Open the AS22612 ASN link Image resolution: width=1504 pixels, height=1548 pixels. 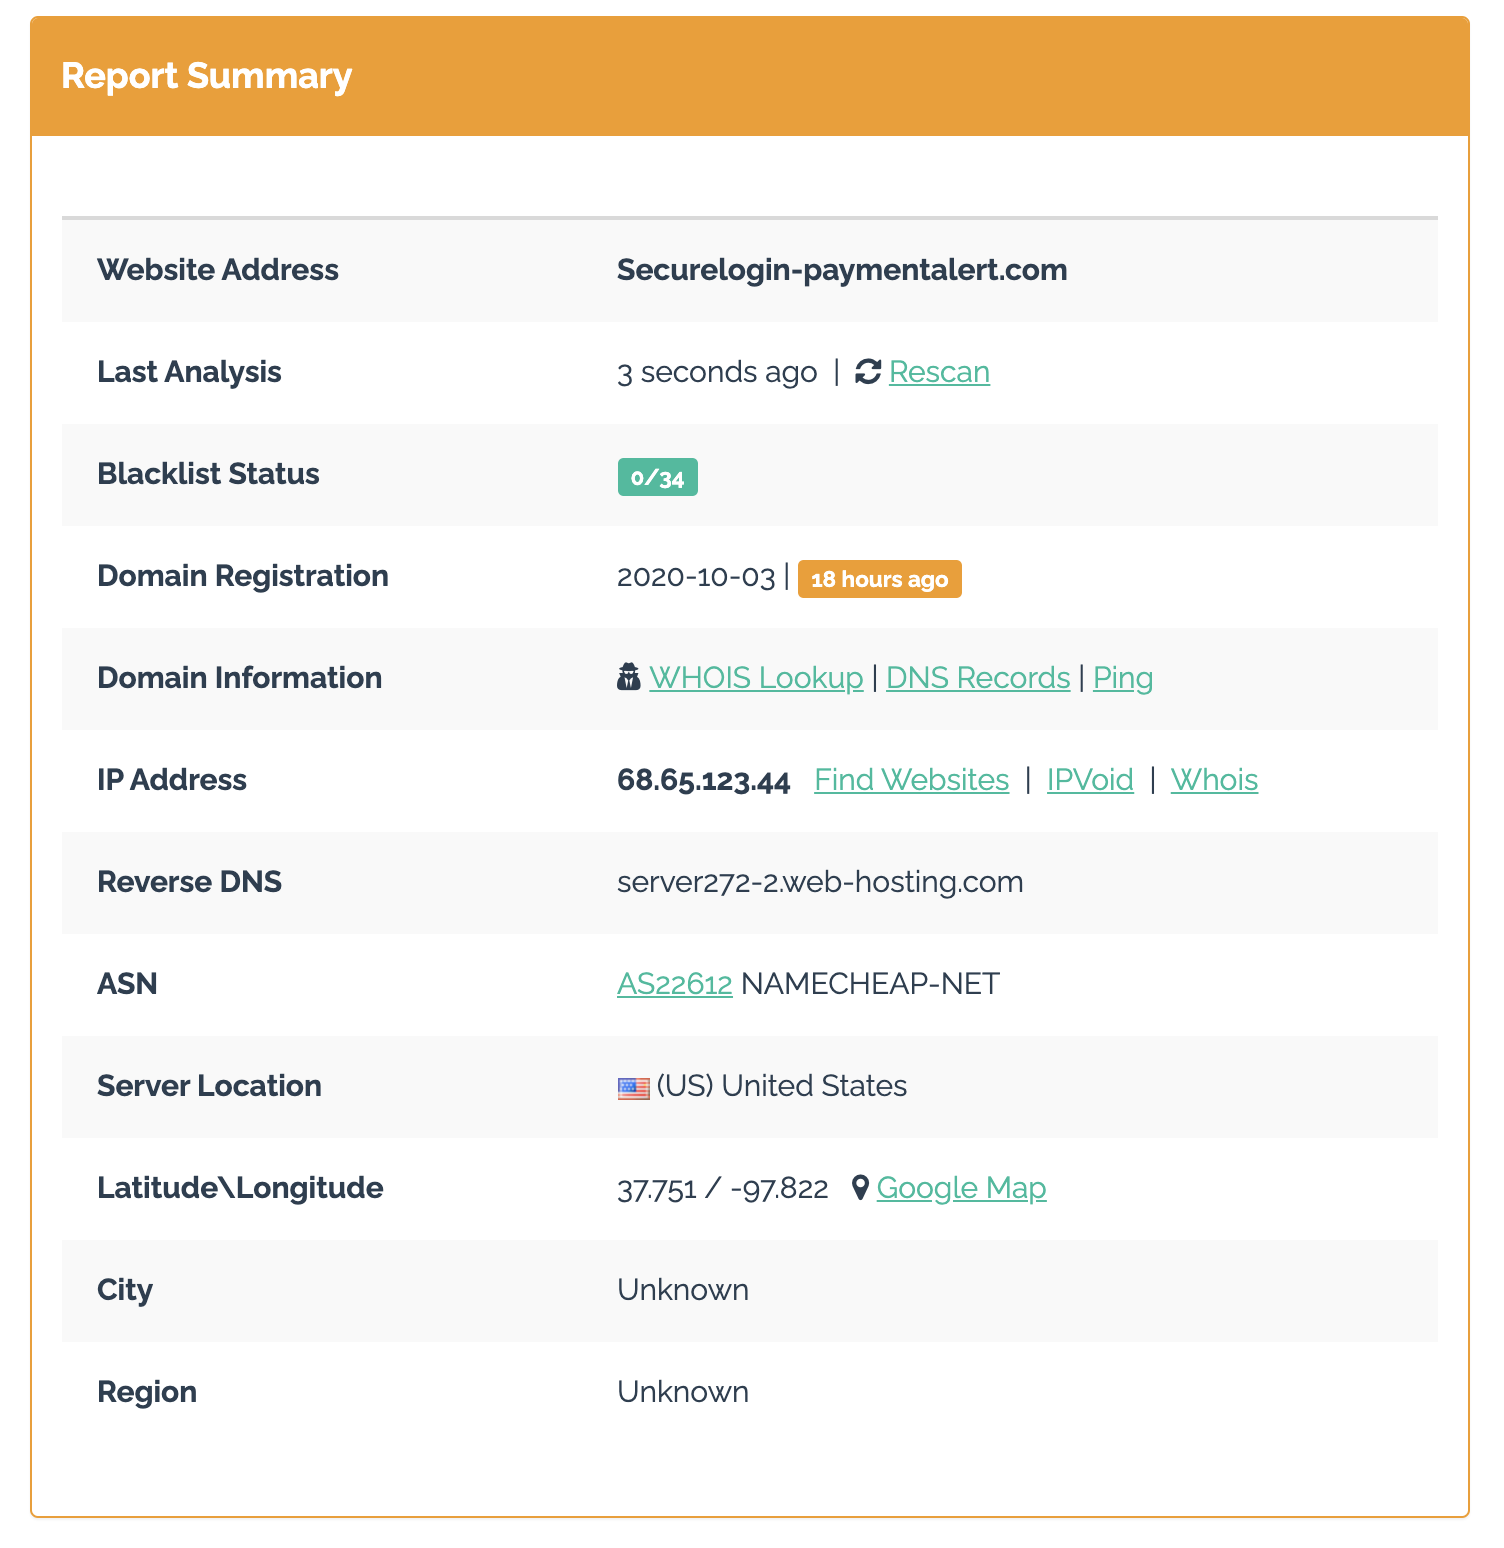click(675, 984)
